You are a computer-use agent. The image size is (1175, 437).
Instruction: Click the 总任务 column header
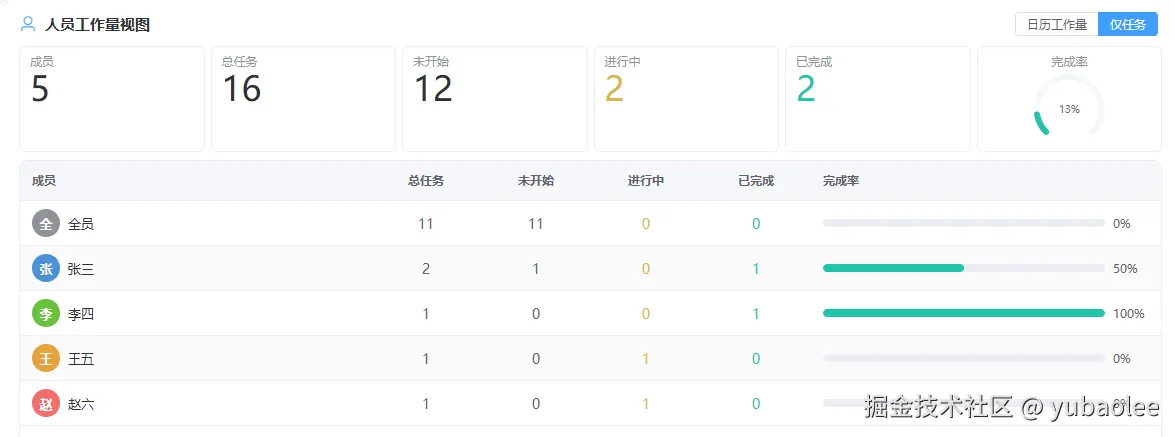(x=426, y=181)
